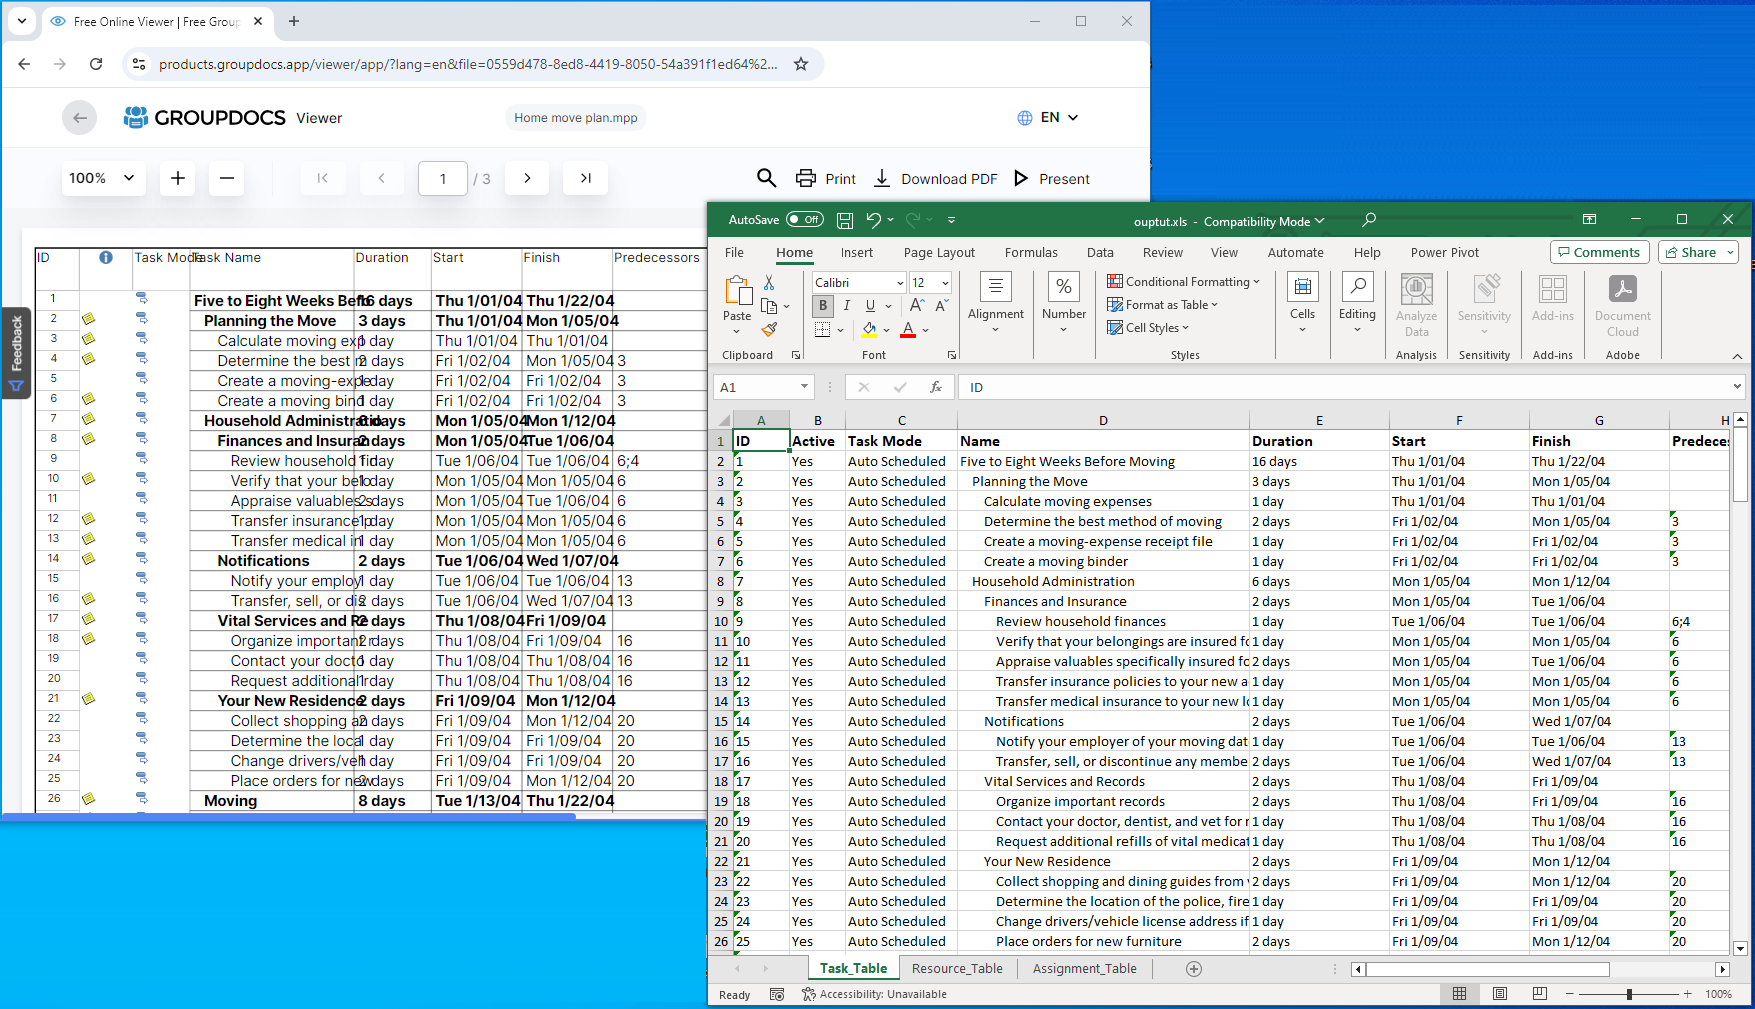
Task: Click the Excel zoom slider handle
Action: 1629,994
